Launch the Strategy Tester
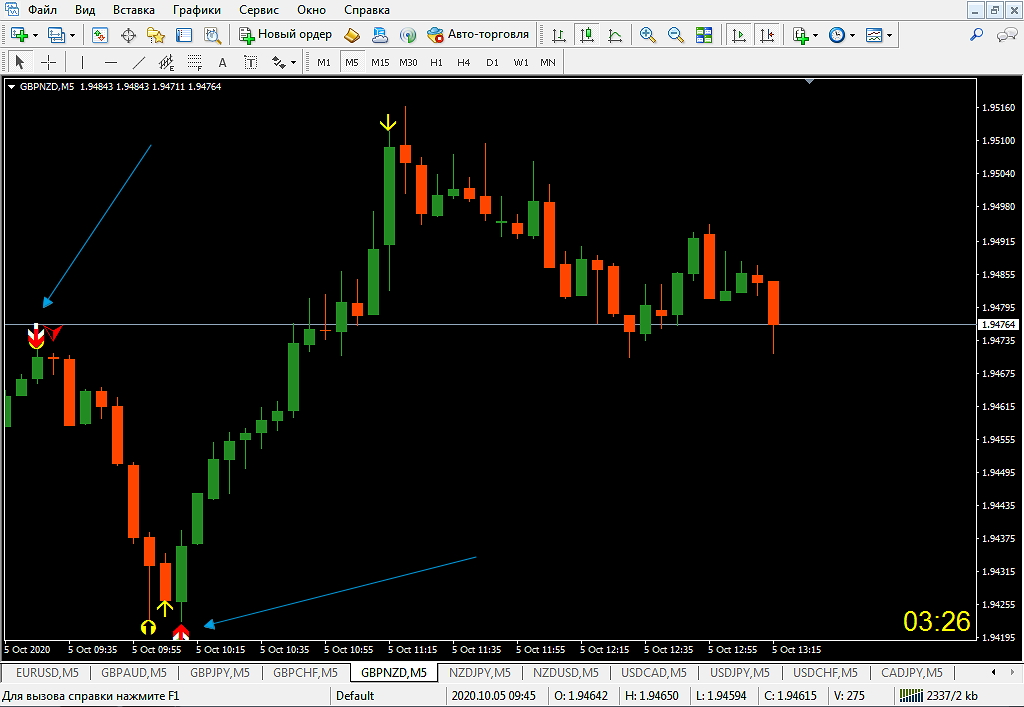The width and height of the screenshot is (1024, 707). (212, 35)
